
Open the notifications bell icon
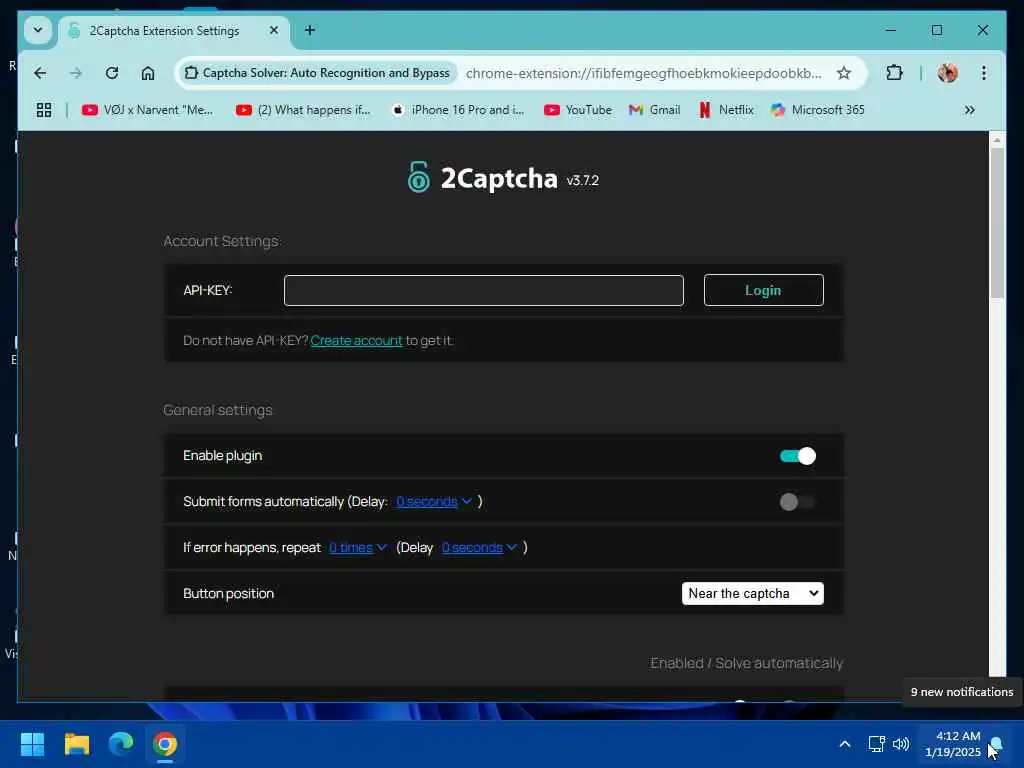click(996, 744)
